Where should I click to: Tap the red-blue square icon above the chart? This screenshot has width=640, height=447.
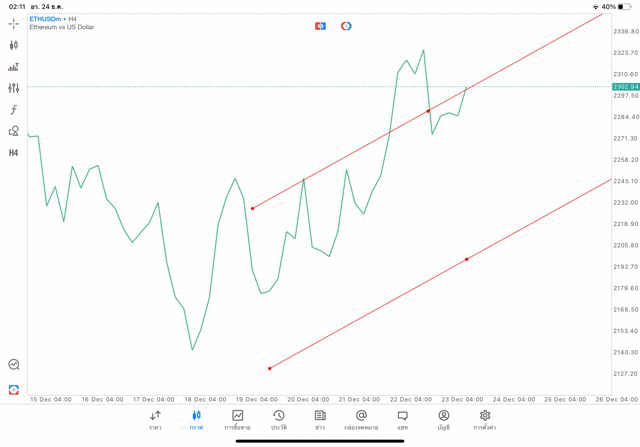(320, 25)
